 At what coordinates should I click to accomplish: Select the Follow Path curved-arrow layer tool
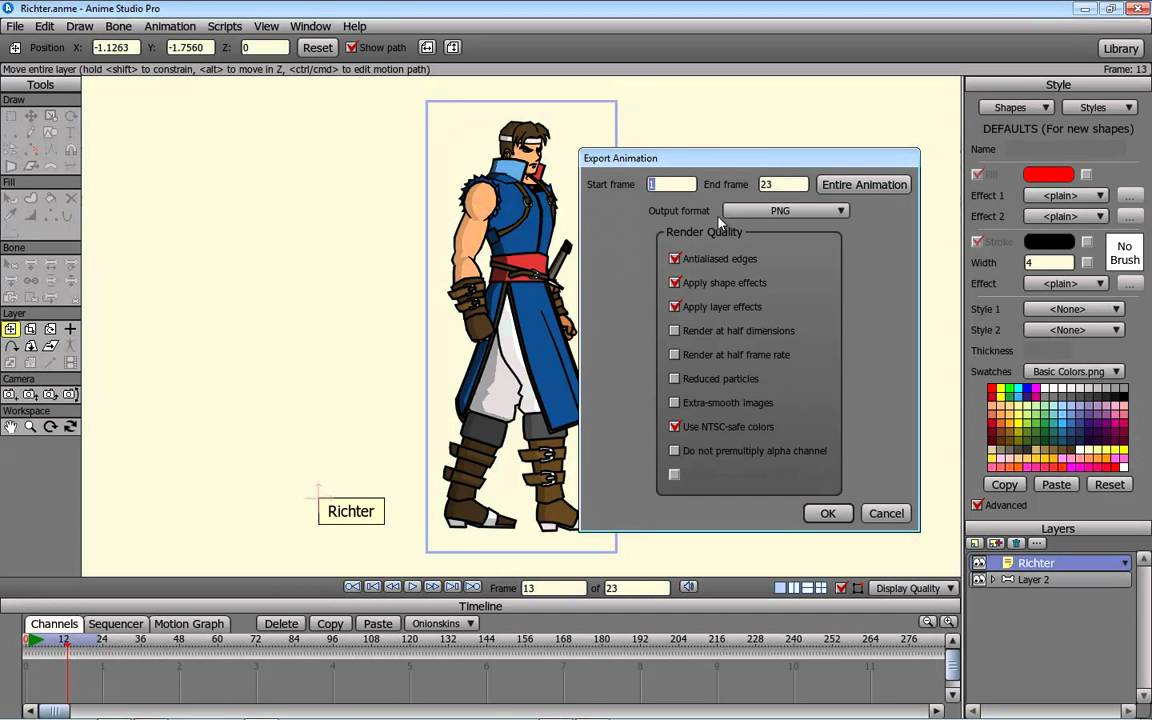click(x=10, y=345)
